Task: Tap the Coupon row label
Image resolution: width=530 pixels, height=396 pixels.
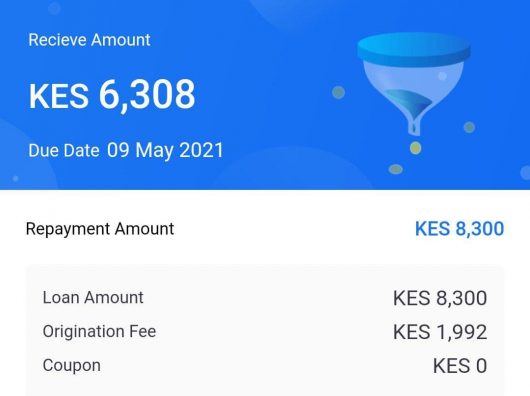Action: (x=72, y=366)
